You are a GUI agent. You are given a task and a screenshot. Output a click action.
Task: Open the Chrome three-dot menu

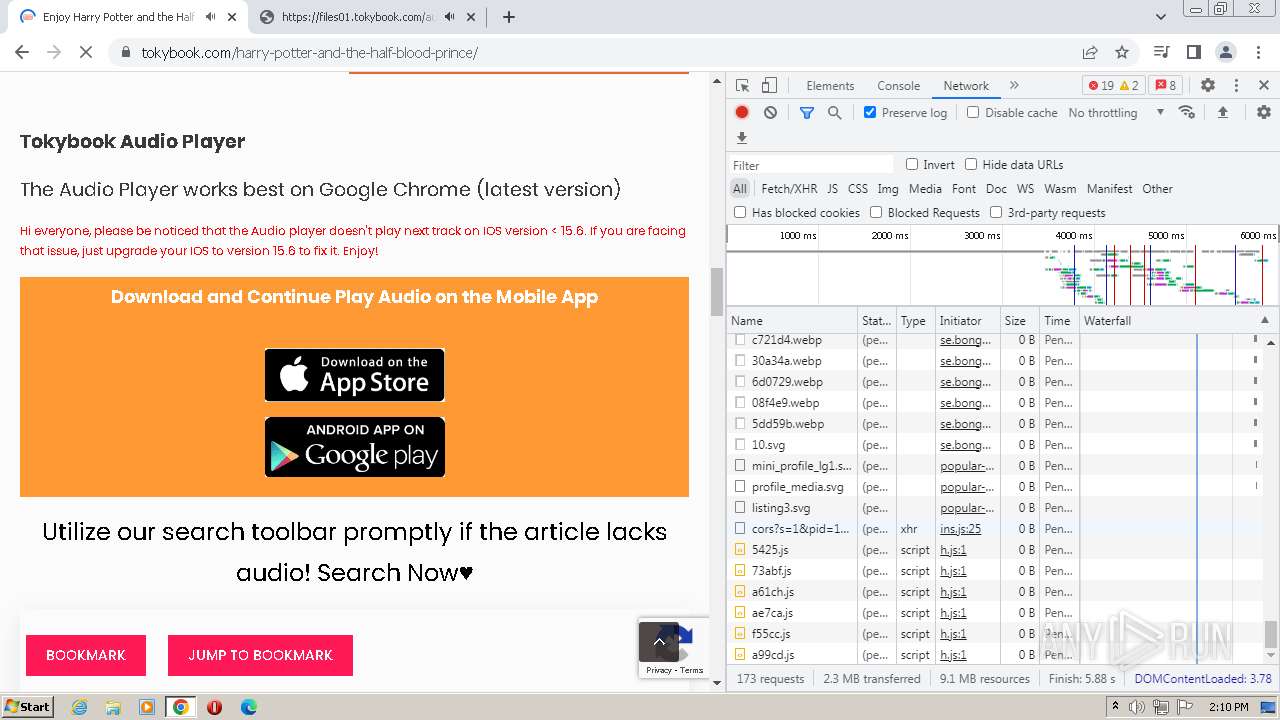coord(1256,52)
